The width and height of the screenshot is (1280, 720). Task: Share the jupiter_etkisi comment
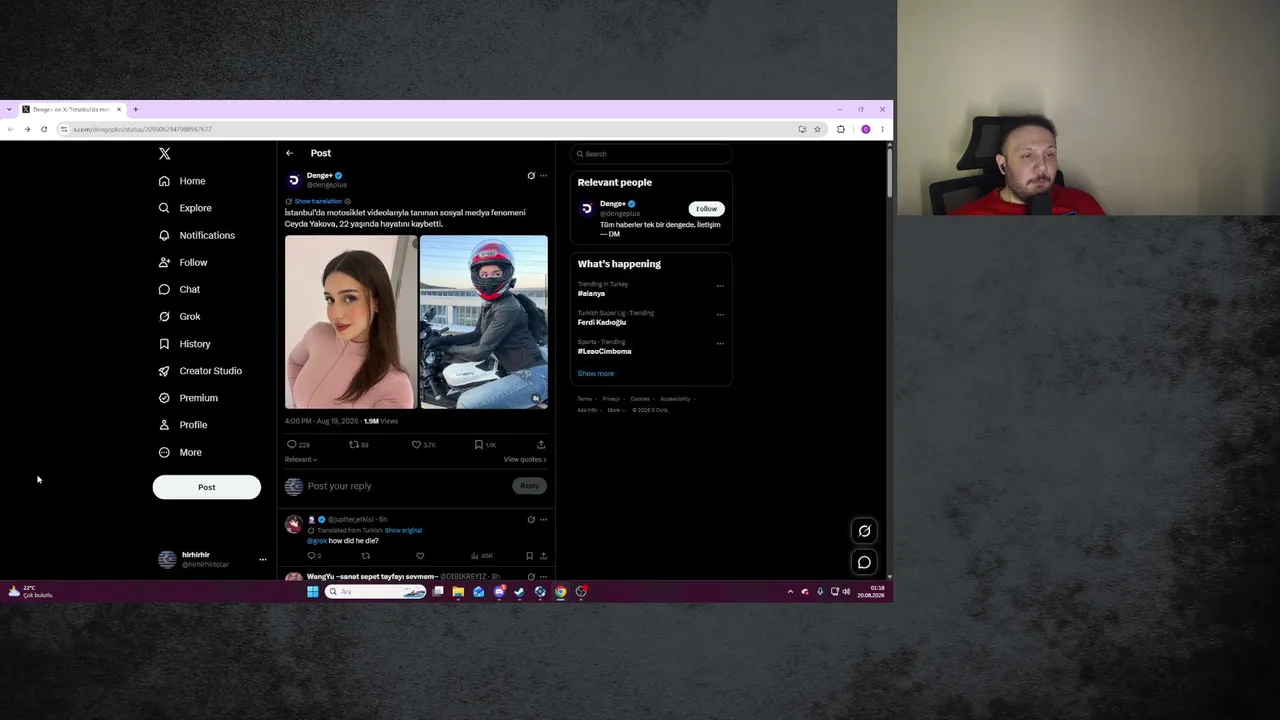[543, 556]
